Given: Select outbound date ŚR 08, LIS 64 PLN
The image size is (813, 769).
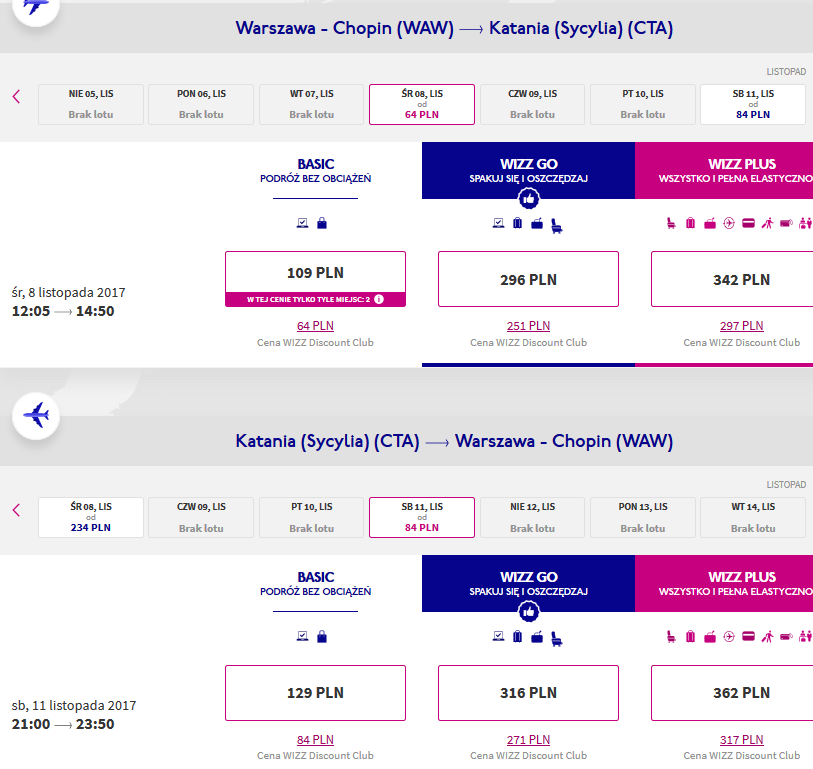Looking at the screenshot, I should [x=422, y=104].
